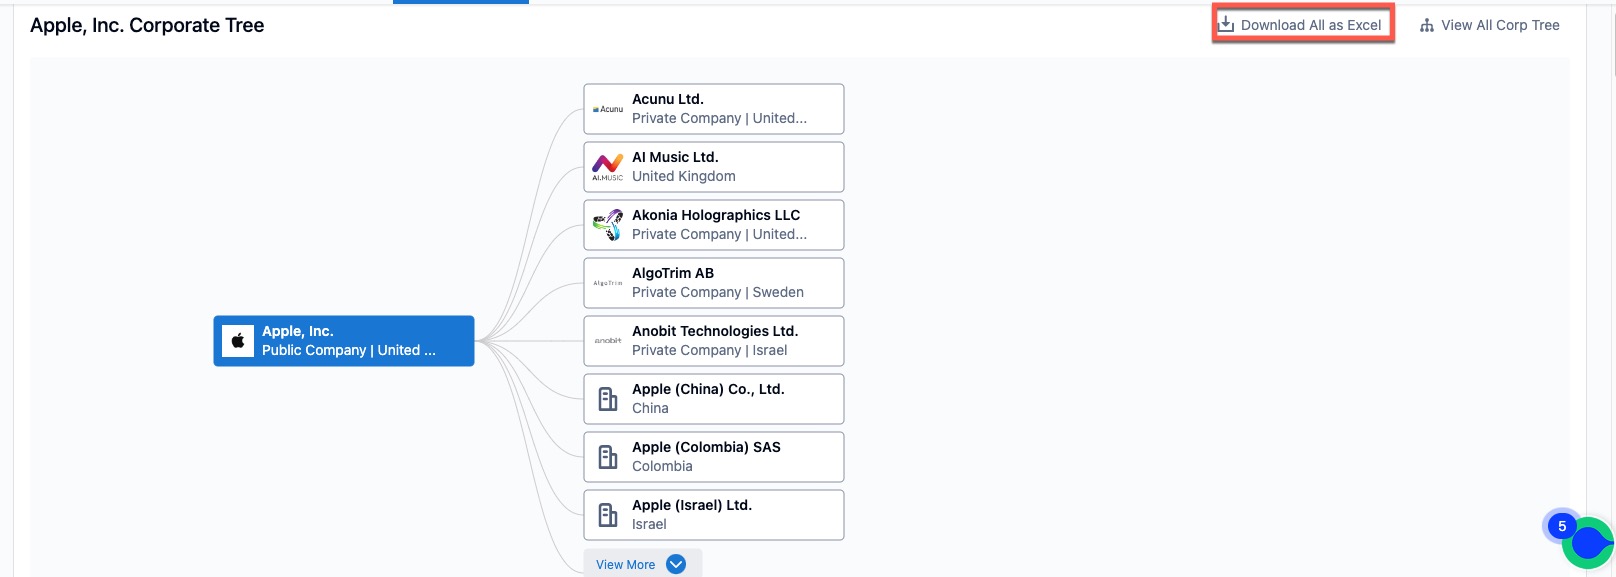This screenshot has height=577, width=1616.
Task: Click building icon for Apple (Colombia) SAS
Action: point(607,457)
